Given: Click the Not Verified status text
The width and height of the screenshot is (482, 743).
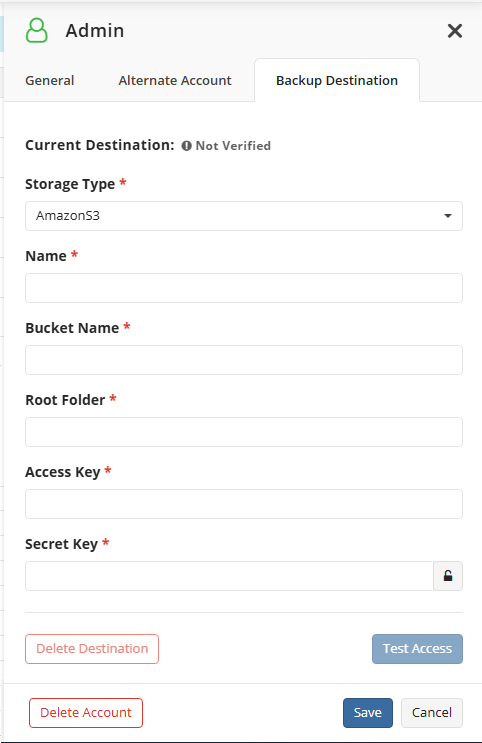Looking at the screenshot, I should (233, 145).
